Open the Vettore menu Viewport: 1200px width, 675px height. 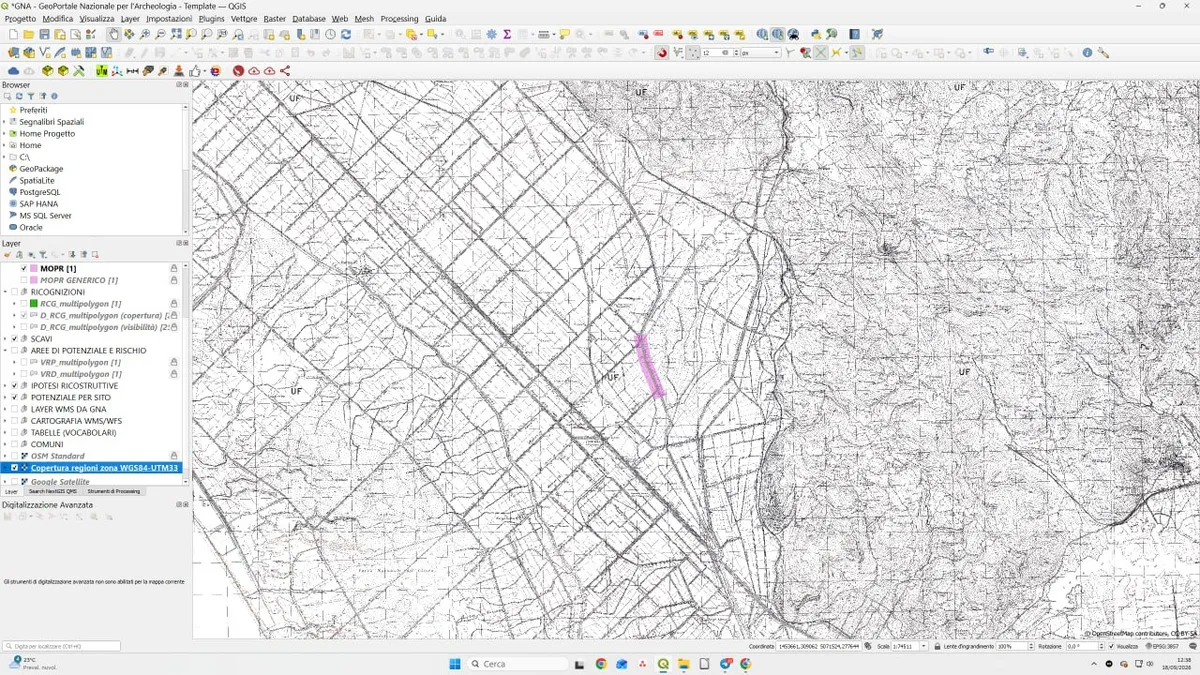pos(244,19)
